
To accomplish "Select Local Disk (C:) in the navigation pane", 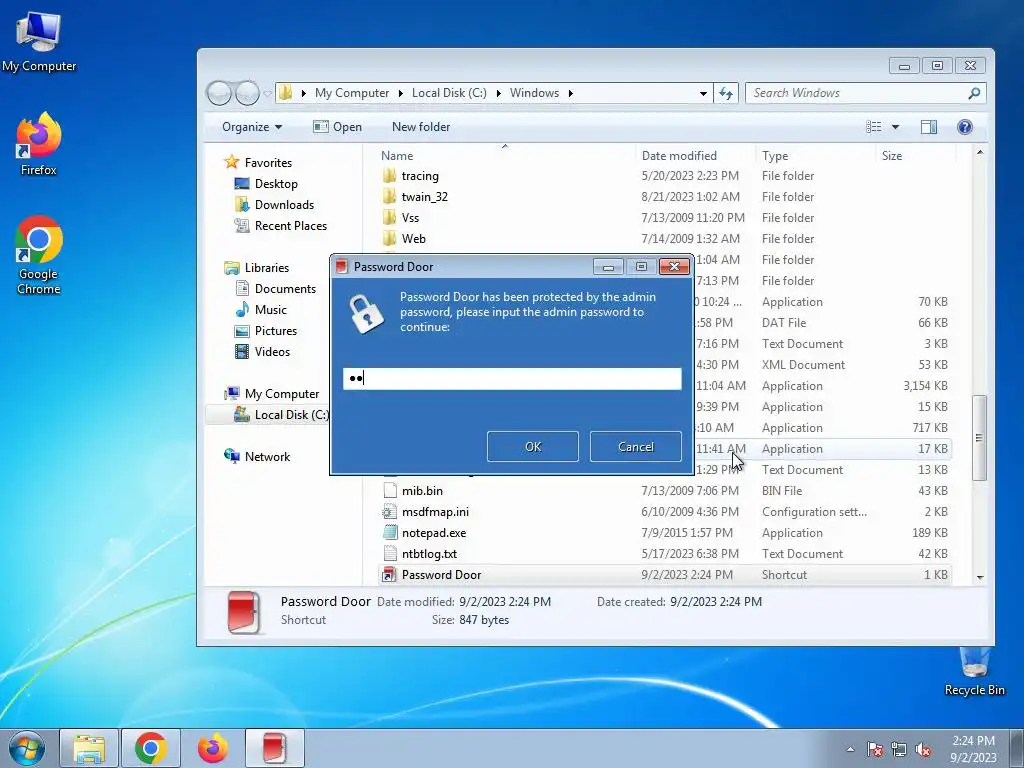I will [281, 415].
